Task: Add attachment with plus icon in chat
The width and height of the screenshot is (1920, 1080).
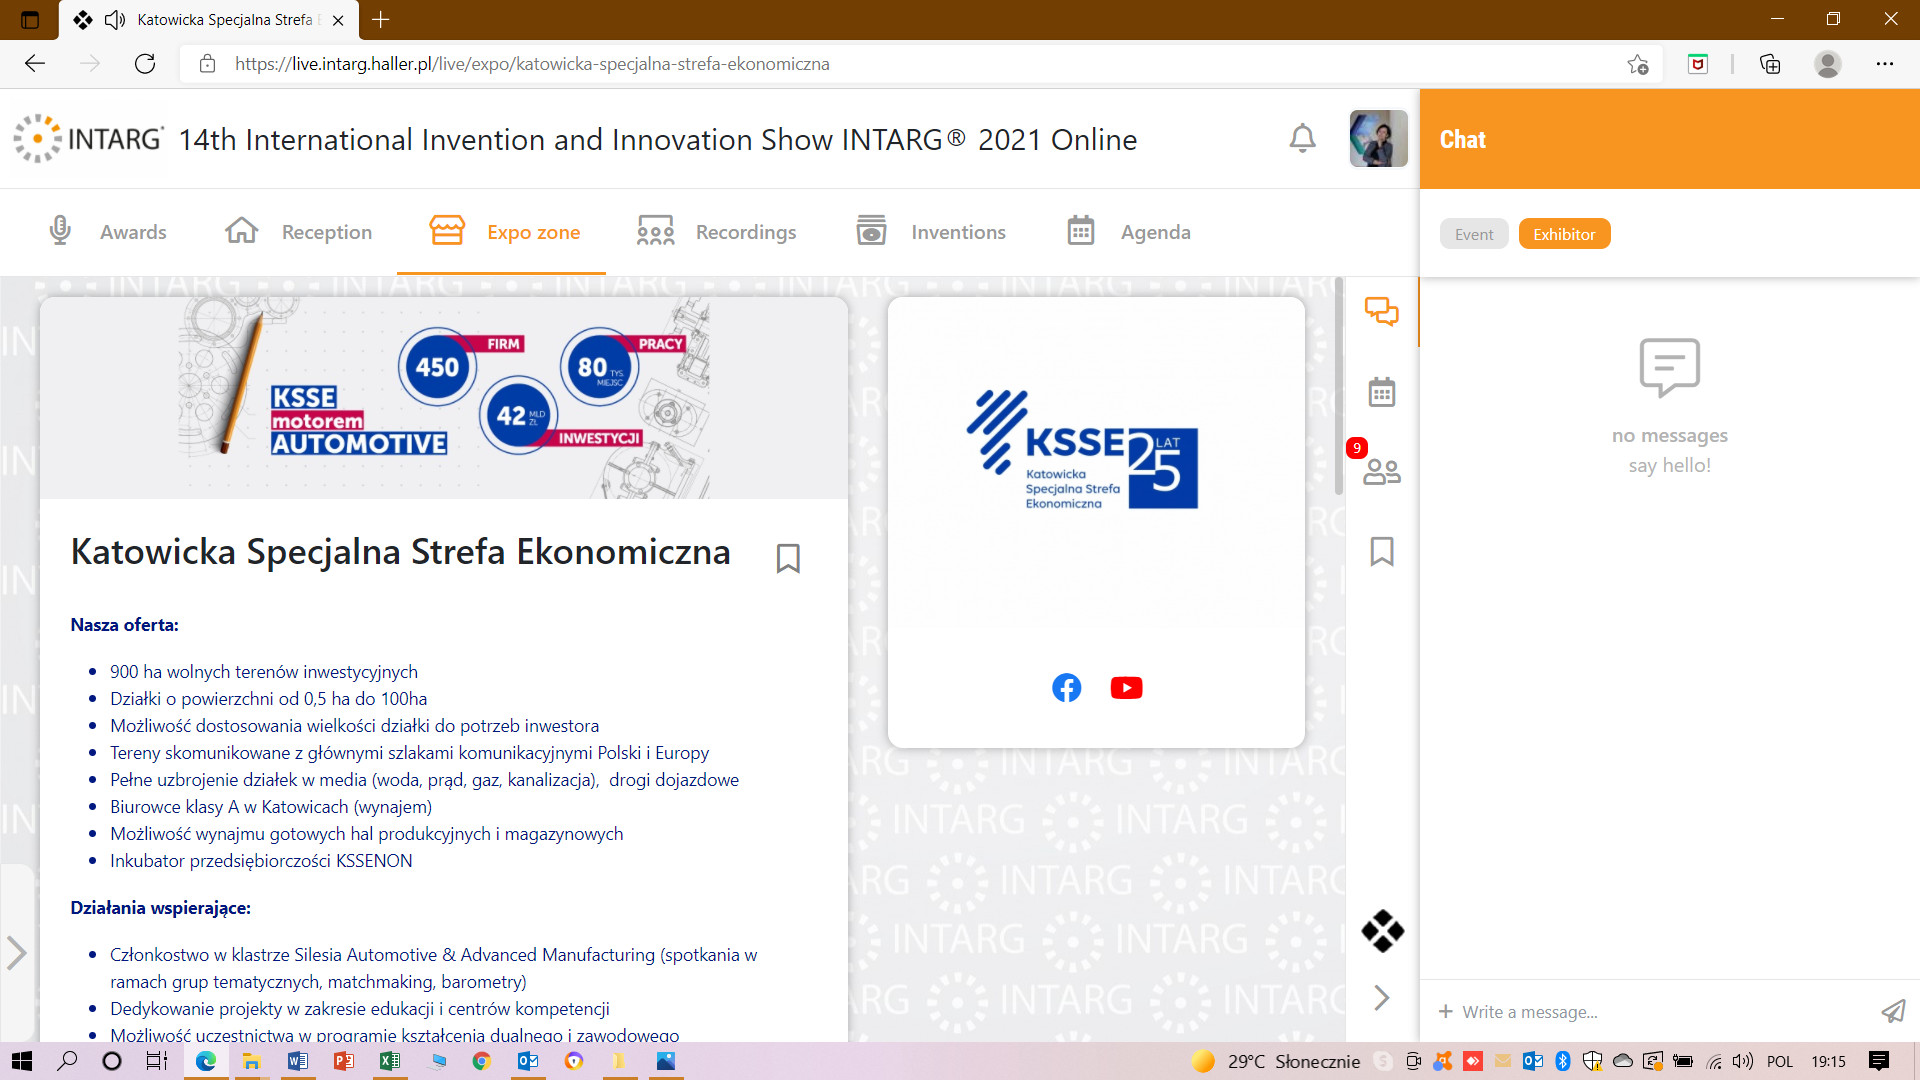Action: coord(1445,1011)
